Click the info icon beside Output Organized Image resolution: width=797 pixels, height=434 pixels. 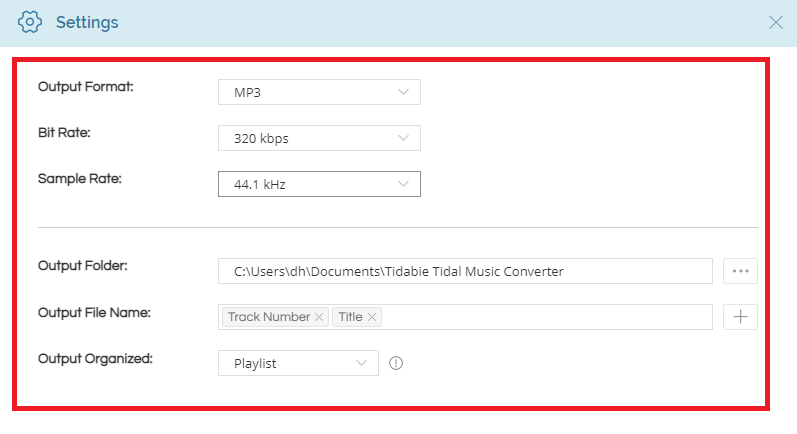[x=395, y=363]
